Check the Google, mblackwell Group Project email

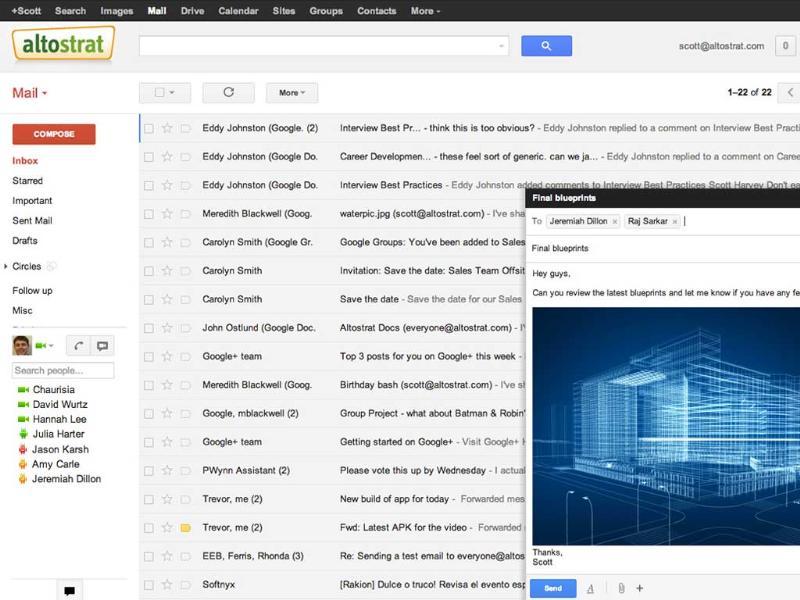[x=148, y=414]
